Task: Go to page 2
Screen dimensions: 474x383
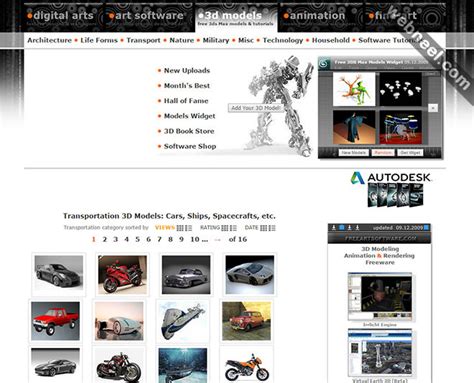Action: coord(105,239)
